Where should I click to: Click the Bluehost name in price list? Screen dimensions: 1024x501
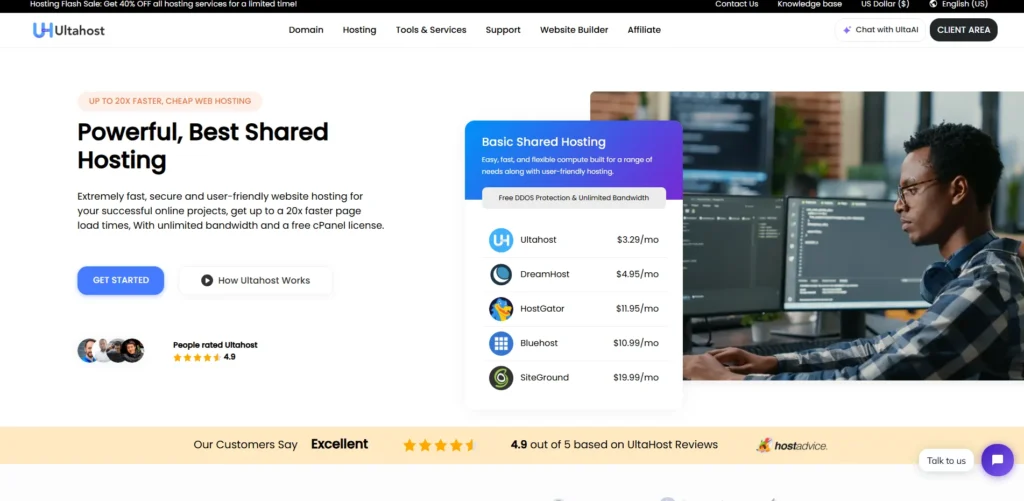tap(539, 343)
